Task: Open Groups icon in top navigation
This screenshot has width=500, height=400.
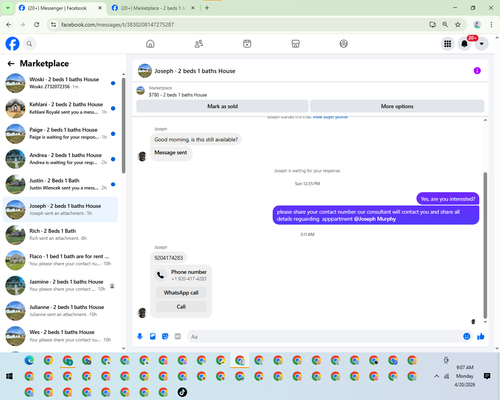Action: 344,44
